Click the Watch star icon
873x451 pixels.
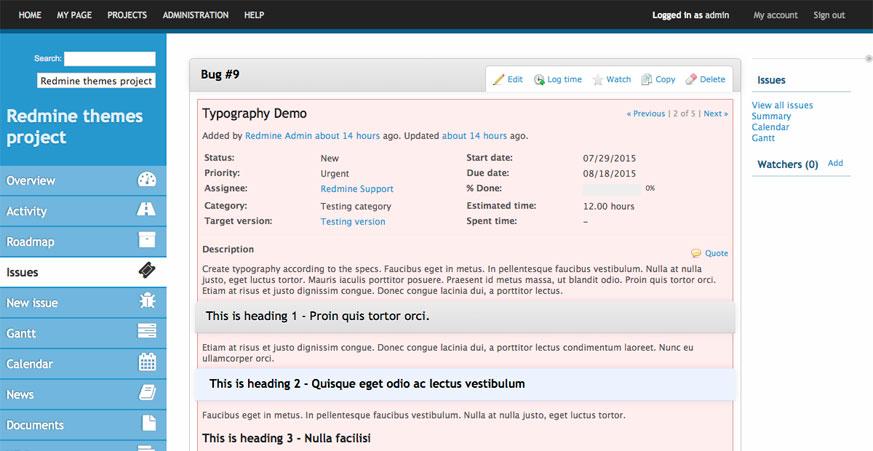coord(597,80)
